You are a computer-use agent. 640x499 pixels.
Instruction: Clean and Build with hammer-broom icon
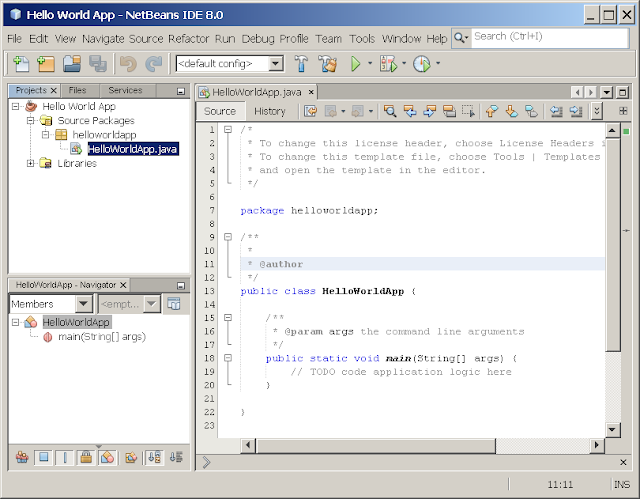tap(327, 64)
